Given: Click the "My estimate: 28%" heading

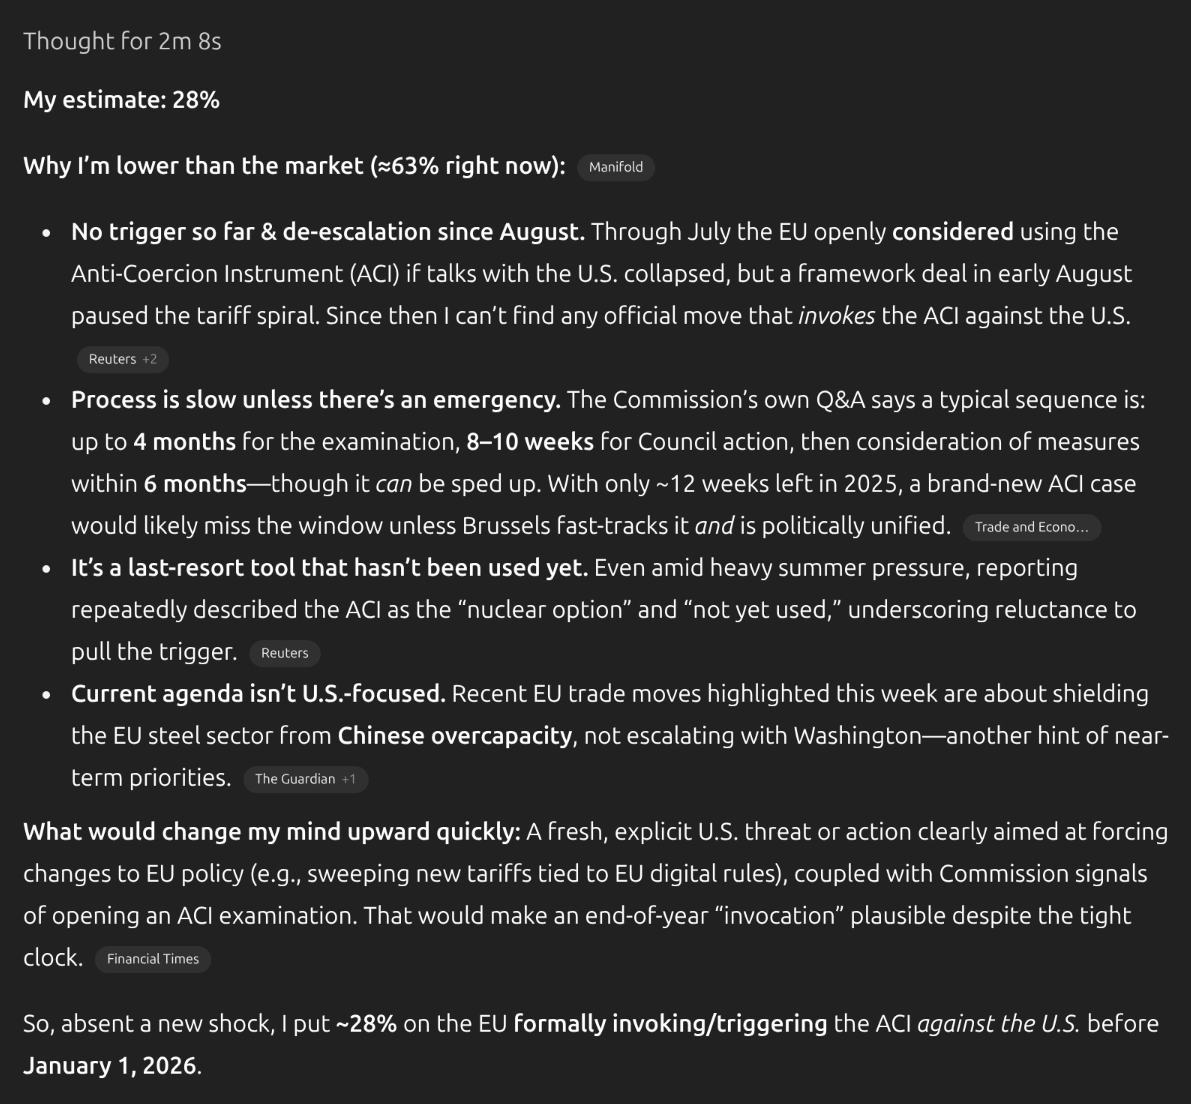Looking at the screenshot, I should point(121,100).
